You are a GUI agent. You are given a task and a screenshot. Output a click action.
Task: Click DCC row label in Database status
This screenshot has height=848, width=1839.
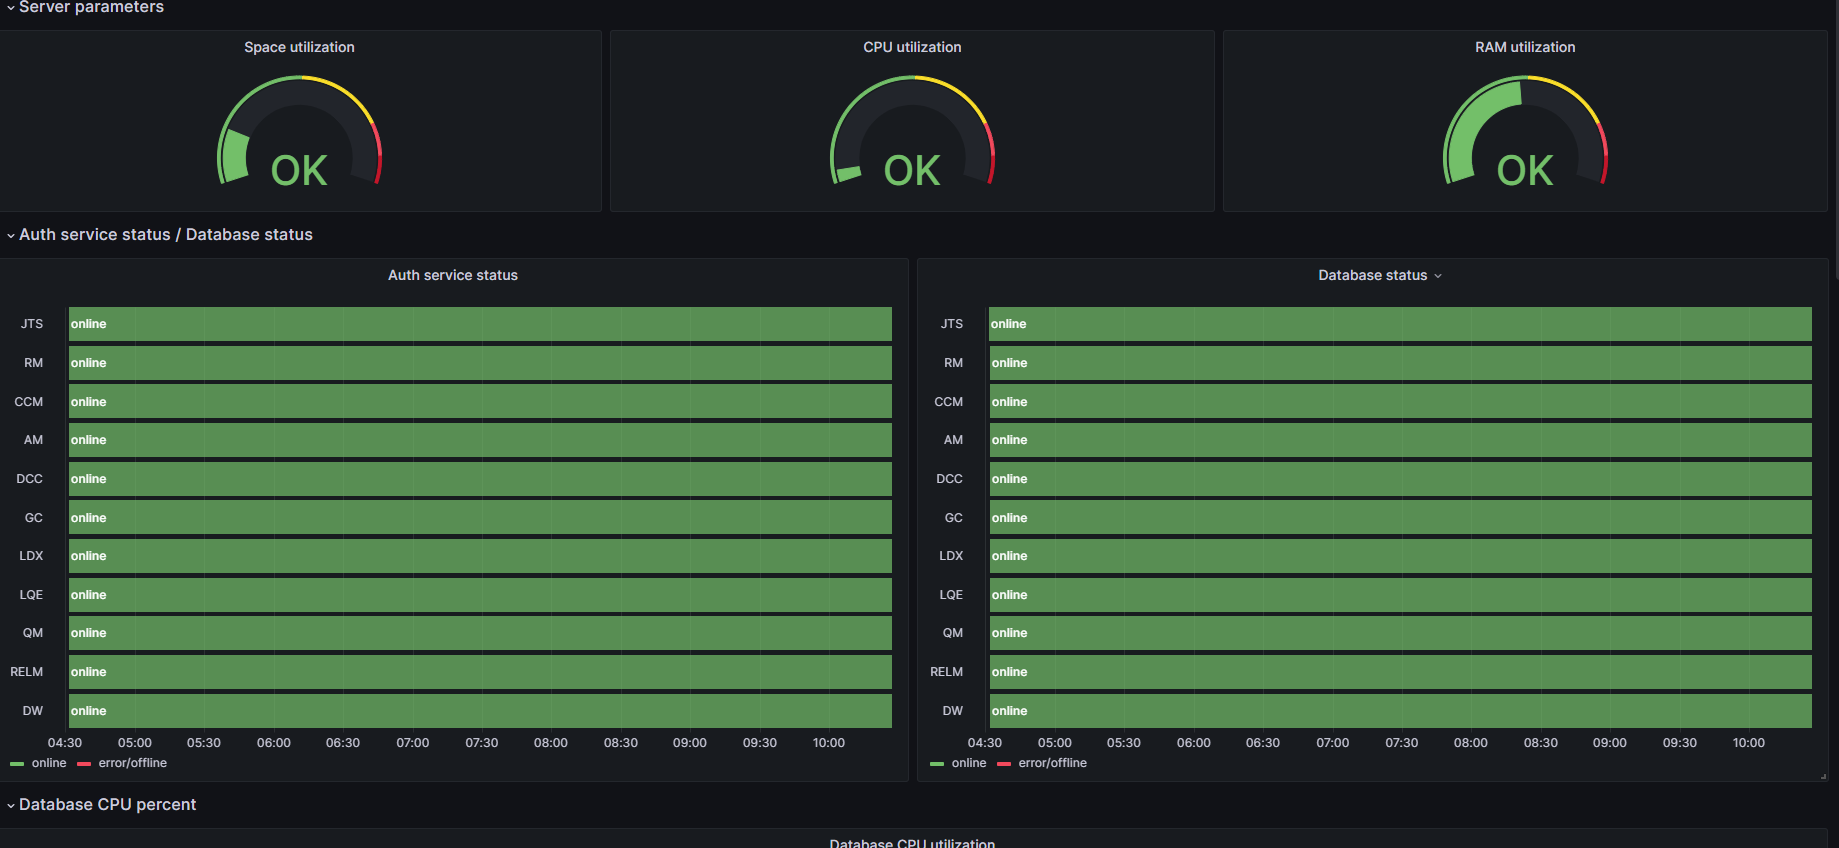949,479
